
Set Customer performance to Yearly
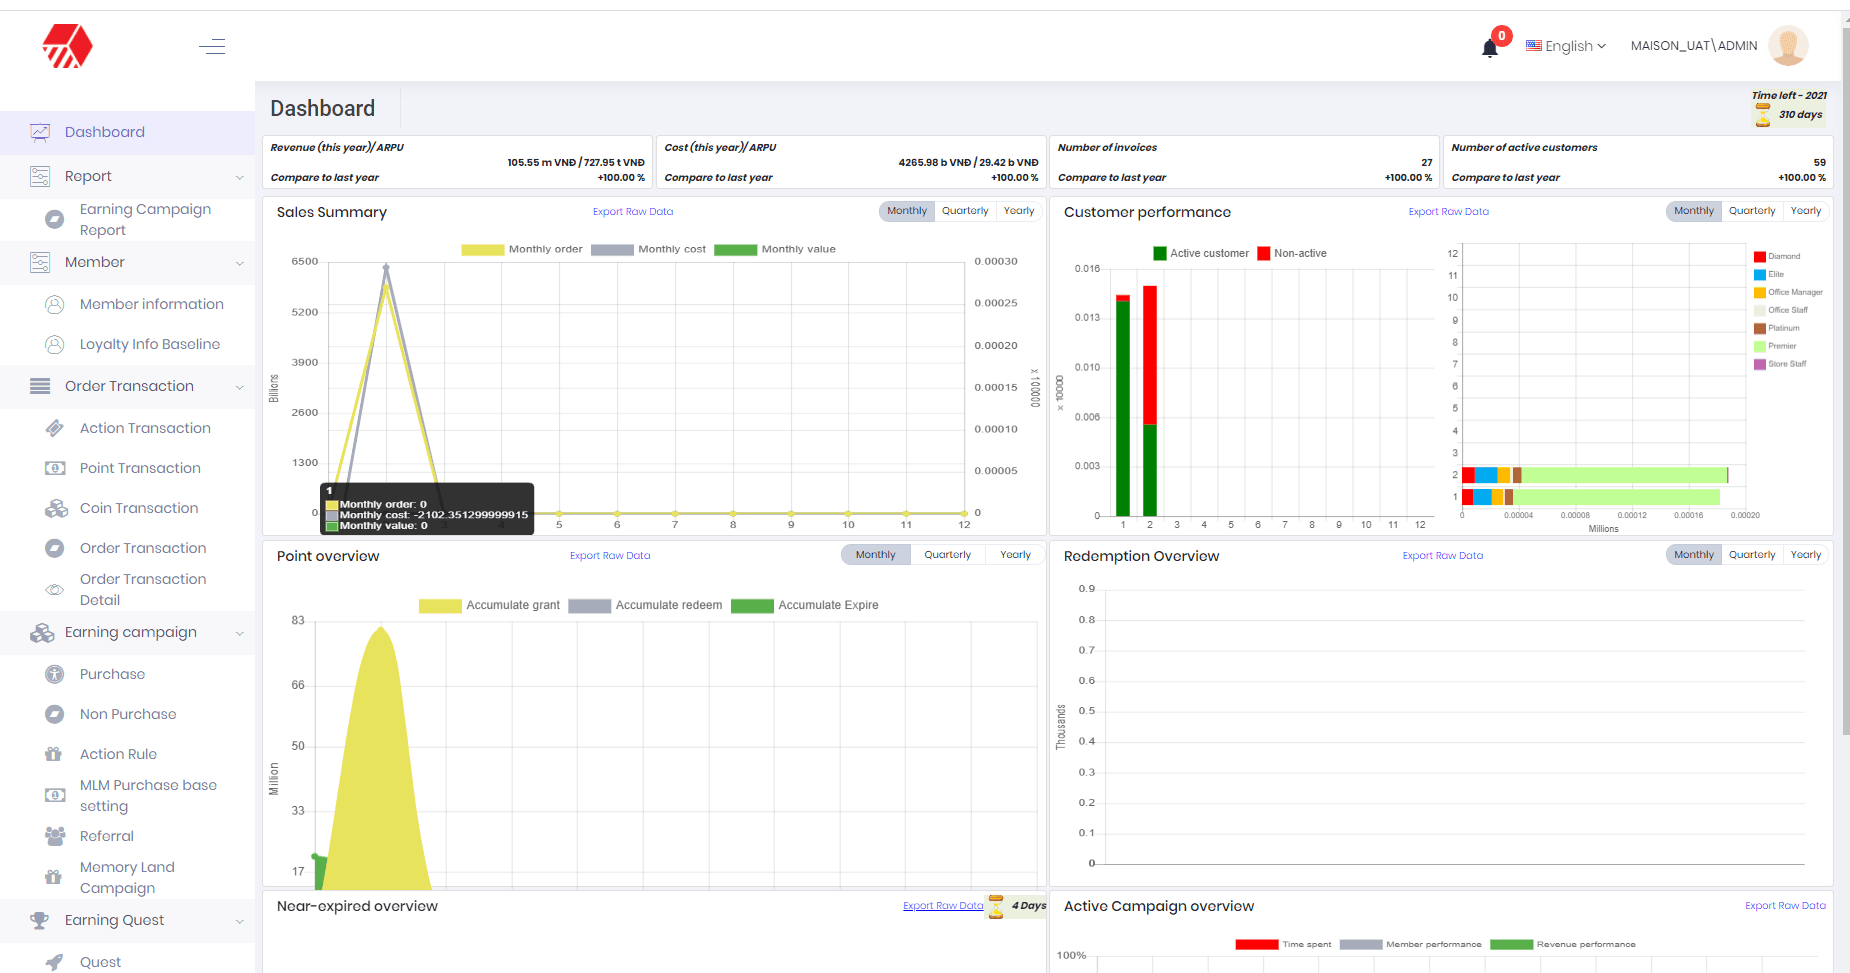(x=1805, y=211)
